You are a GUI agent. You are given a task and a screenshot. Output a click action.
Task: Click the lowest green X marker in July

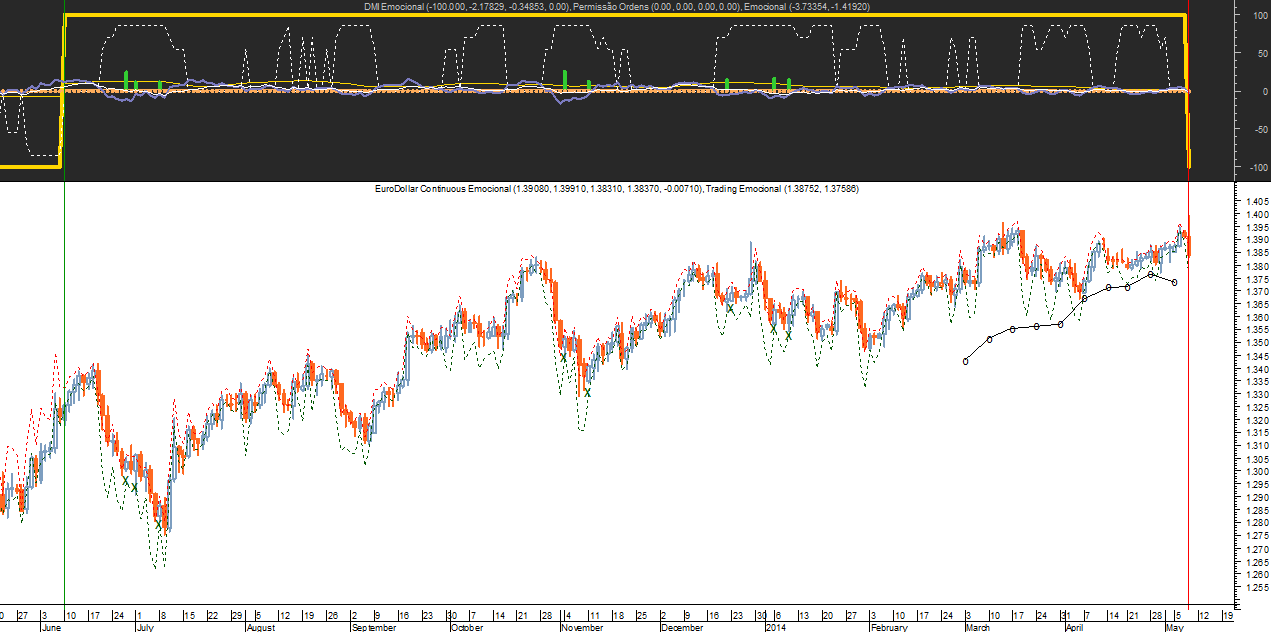point(158,523)
